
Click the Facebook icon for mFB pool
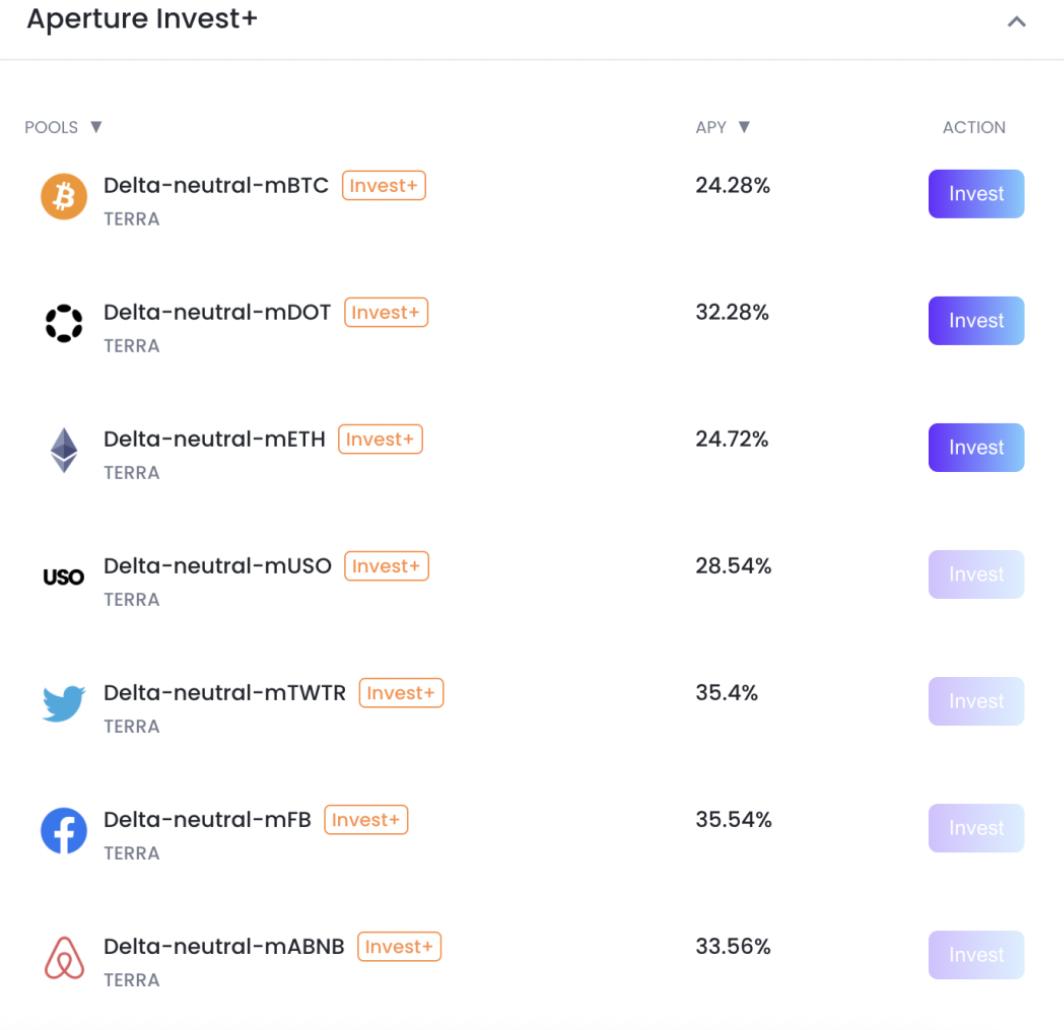(64, 830)
